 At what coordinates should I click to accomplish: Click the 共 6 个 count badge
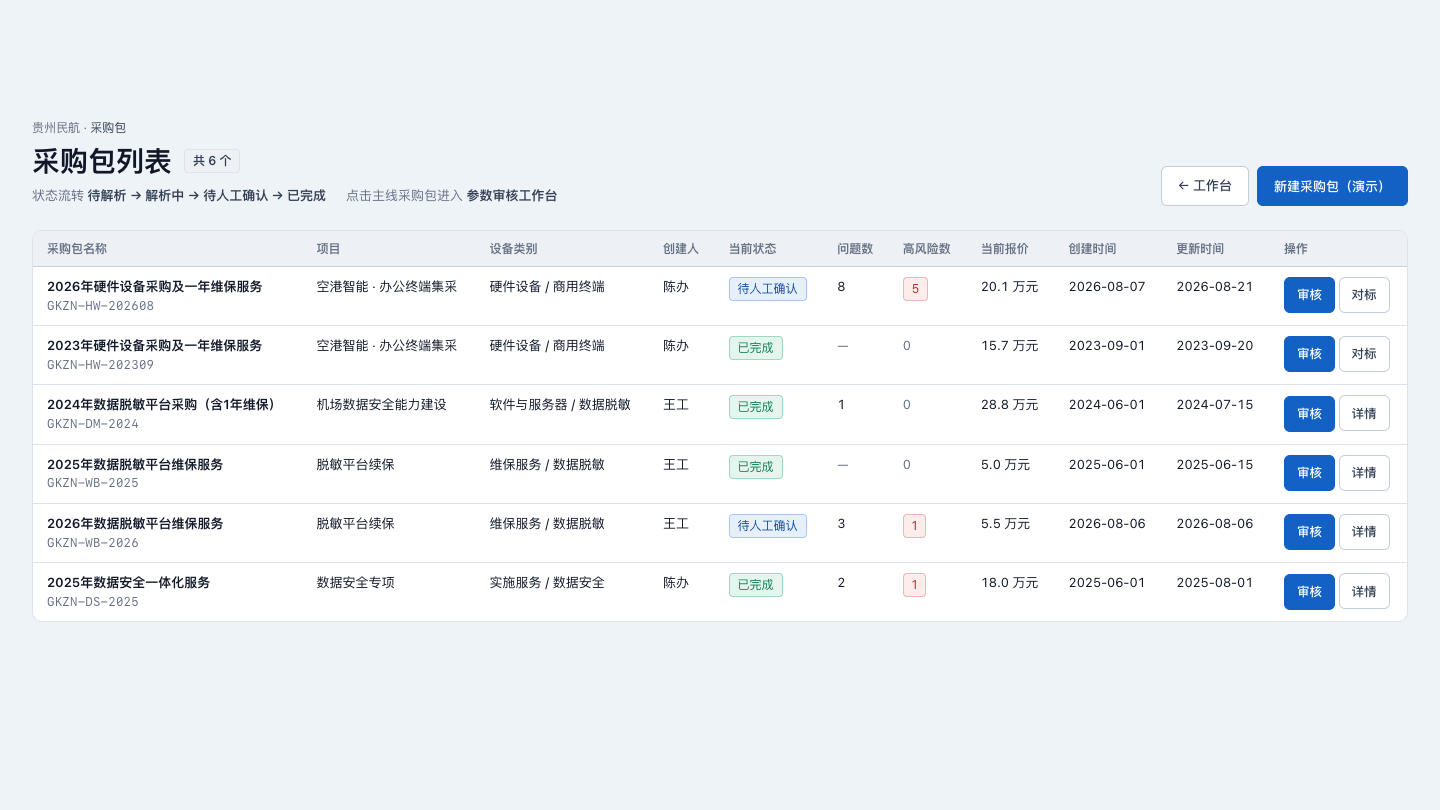pyautogui.click(x=212, y=161)
